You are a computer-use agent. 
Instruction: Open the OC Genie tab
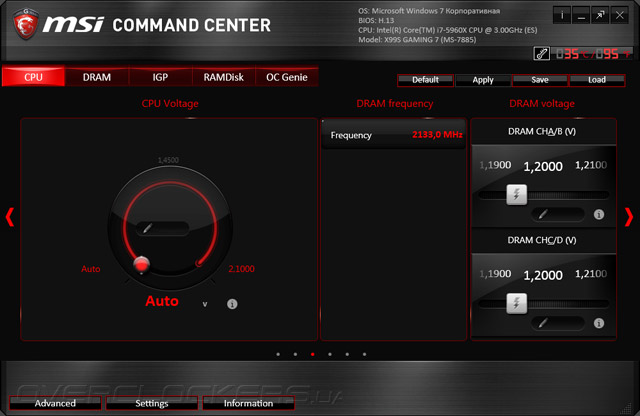click(x=287, y=77)
